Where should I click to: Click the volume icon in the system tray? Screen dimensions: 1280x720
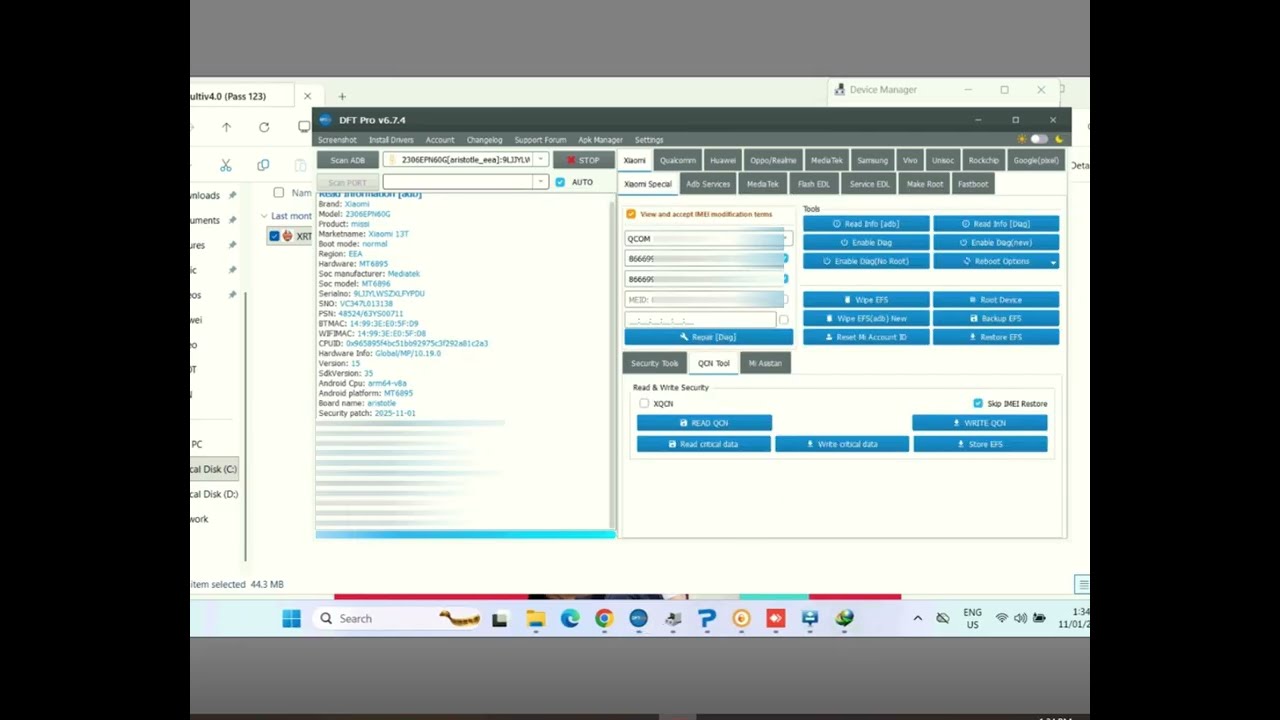[1020, 618]
